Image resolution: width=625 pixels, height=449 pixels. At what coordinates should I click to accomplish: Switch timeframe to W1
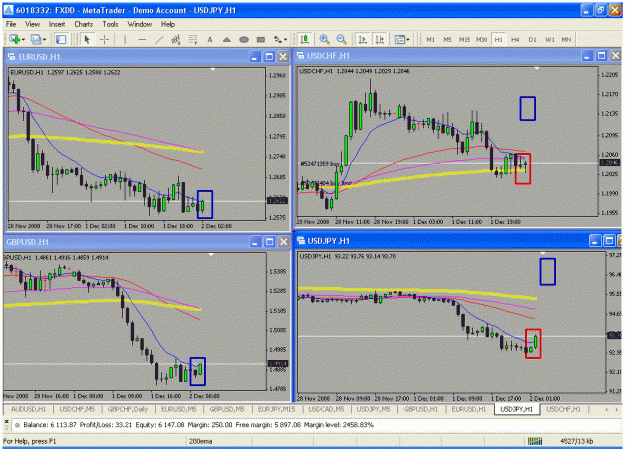pyautogui.click(x=550, y=39)
